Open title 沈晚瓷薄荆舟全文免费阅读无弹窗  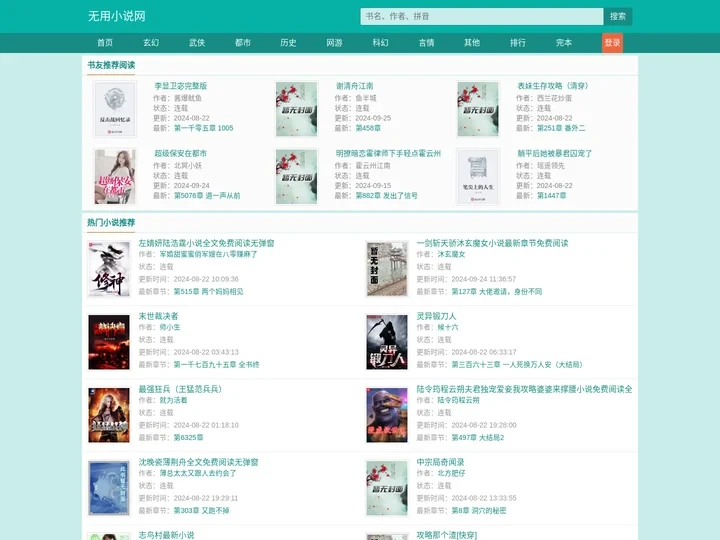pos(198,462)
